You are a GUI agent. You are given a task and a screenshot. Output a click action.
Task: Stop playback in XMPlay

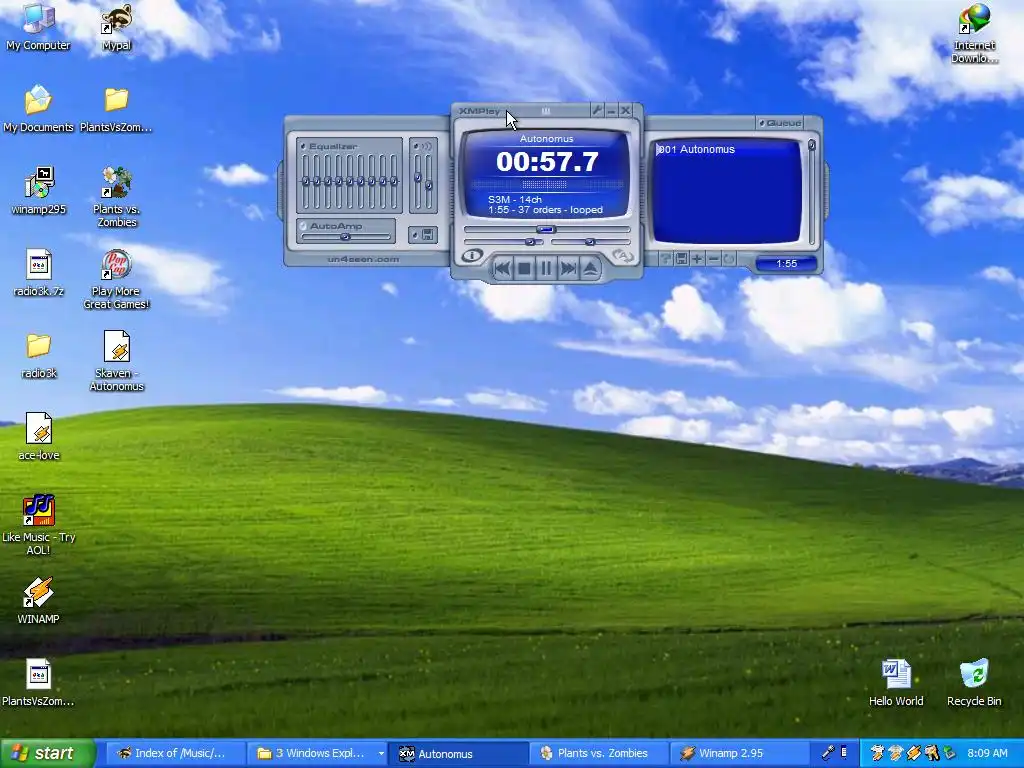pyautogui.click(x=524, y=268)
